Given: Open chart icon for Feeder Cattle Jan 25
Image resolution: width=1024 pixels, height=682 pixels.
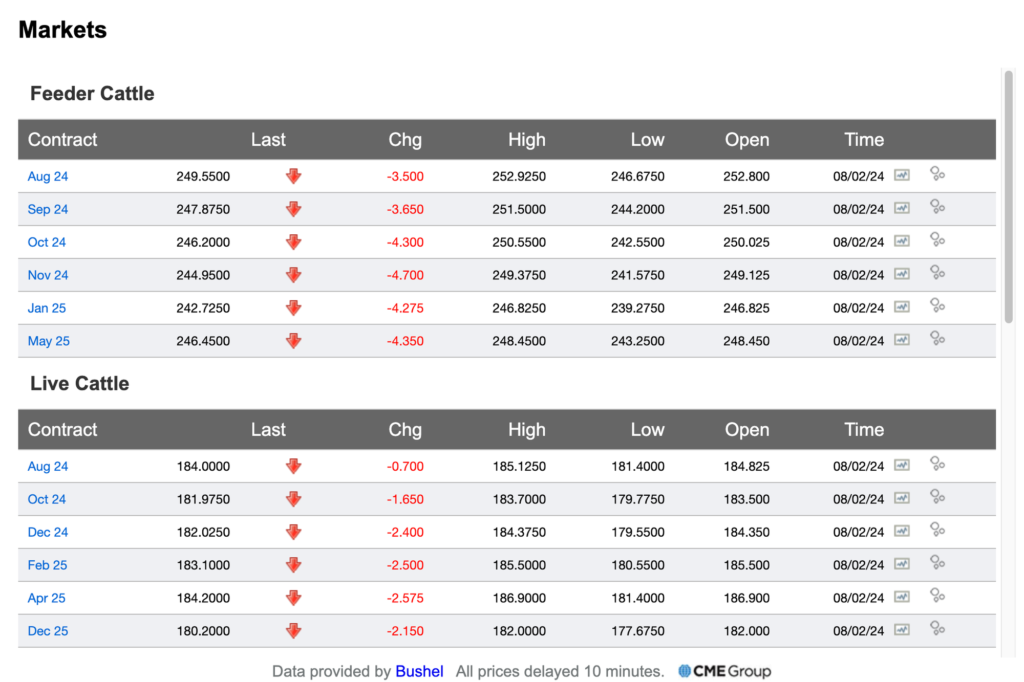Looking at the screenshot, I should 902,306.
